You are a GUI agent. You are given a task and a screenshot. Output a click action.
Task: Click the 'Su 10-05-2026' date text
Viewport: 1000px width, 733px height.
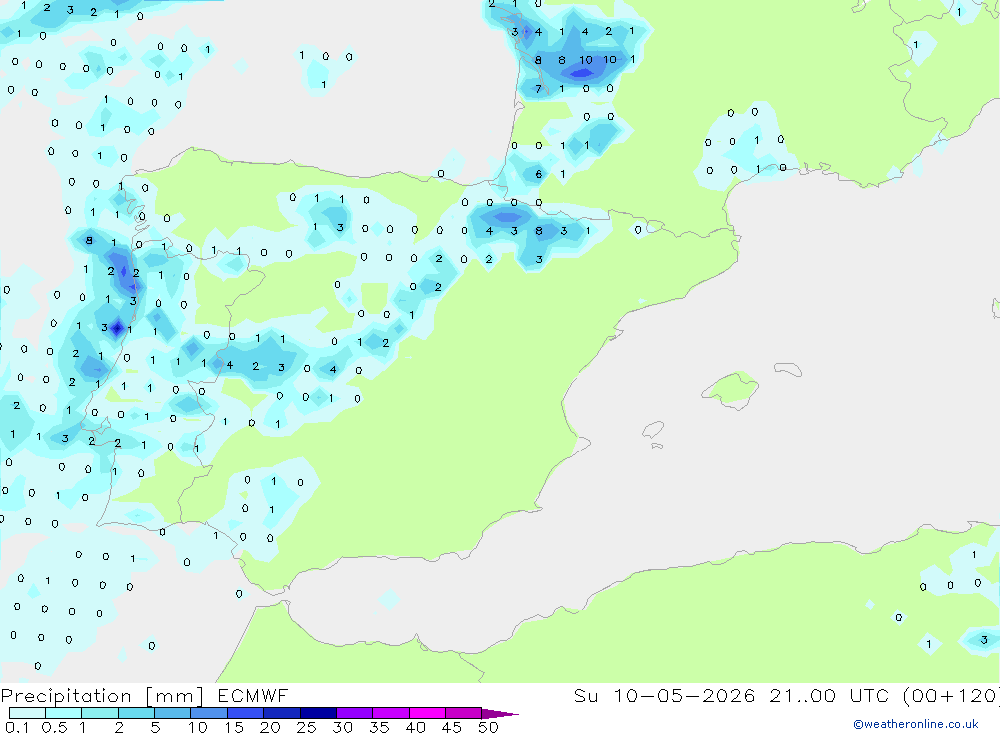pos(664,695)
